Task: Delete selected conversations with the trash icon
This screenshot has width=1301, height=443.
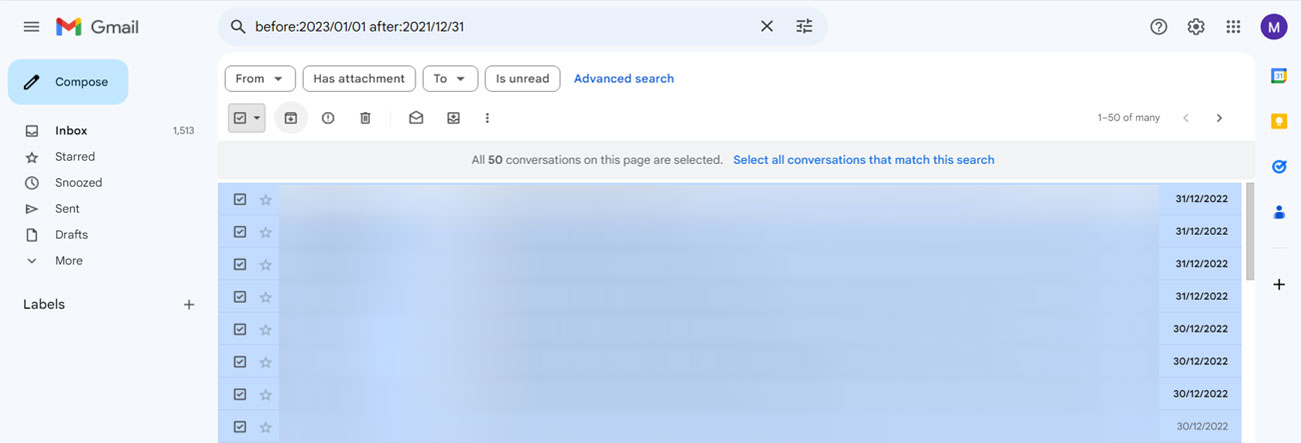Action: (x=365, y=118)
